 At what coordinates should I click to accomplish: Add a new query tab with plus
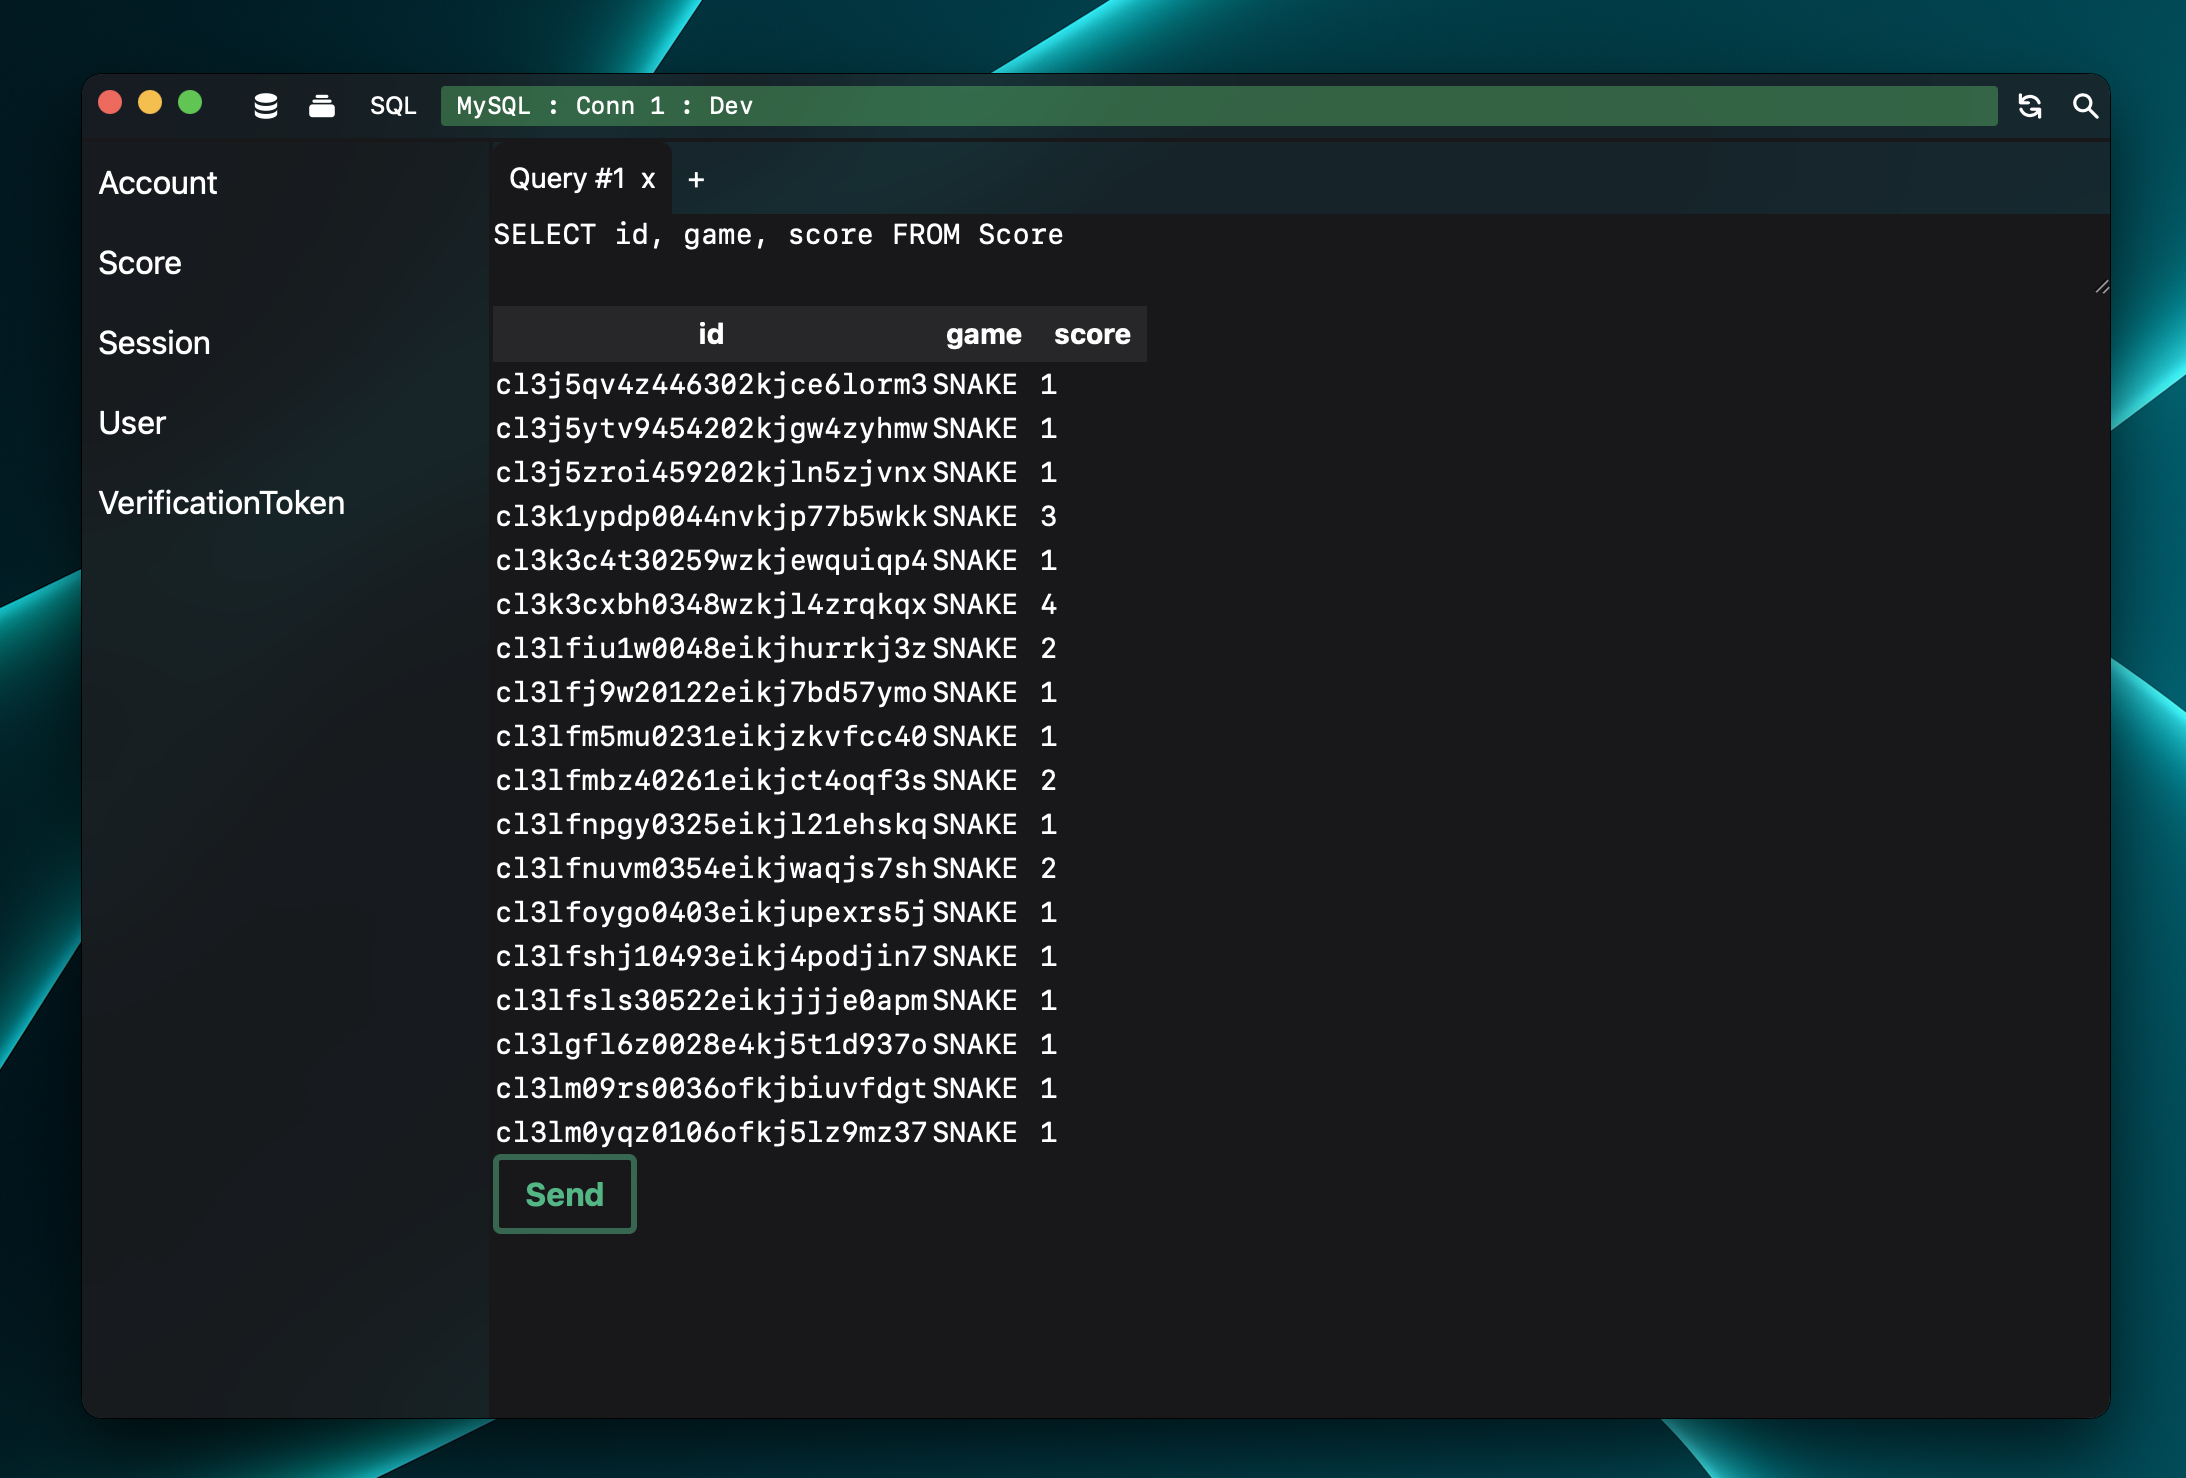coord(695,178)
